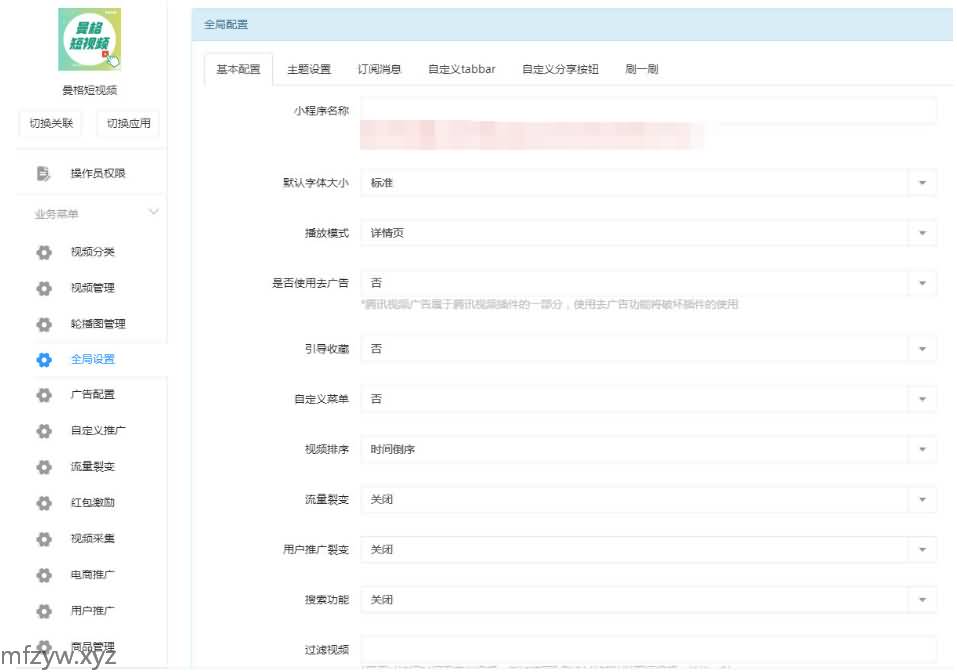
Task: Collapse the 业务菜单 section chevron
Action: [154, 212]
